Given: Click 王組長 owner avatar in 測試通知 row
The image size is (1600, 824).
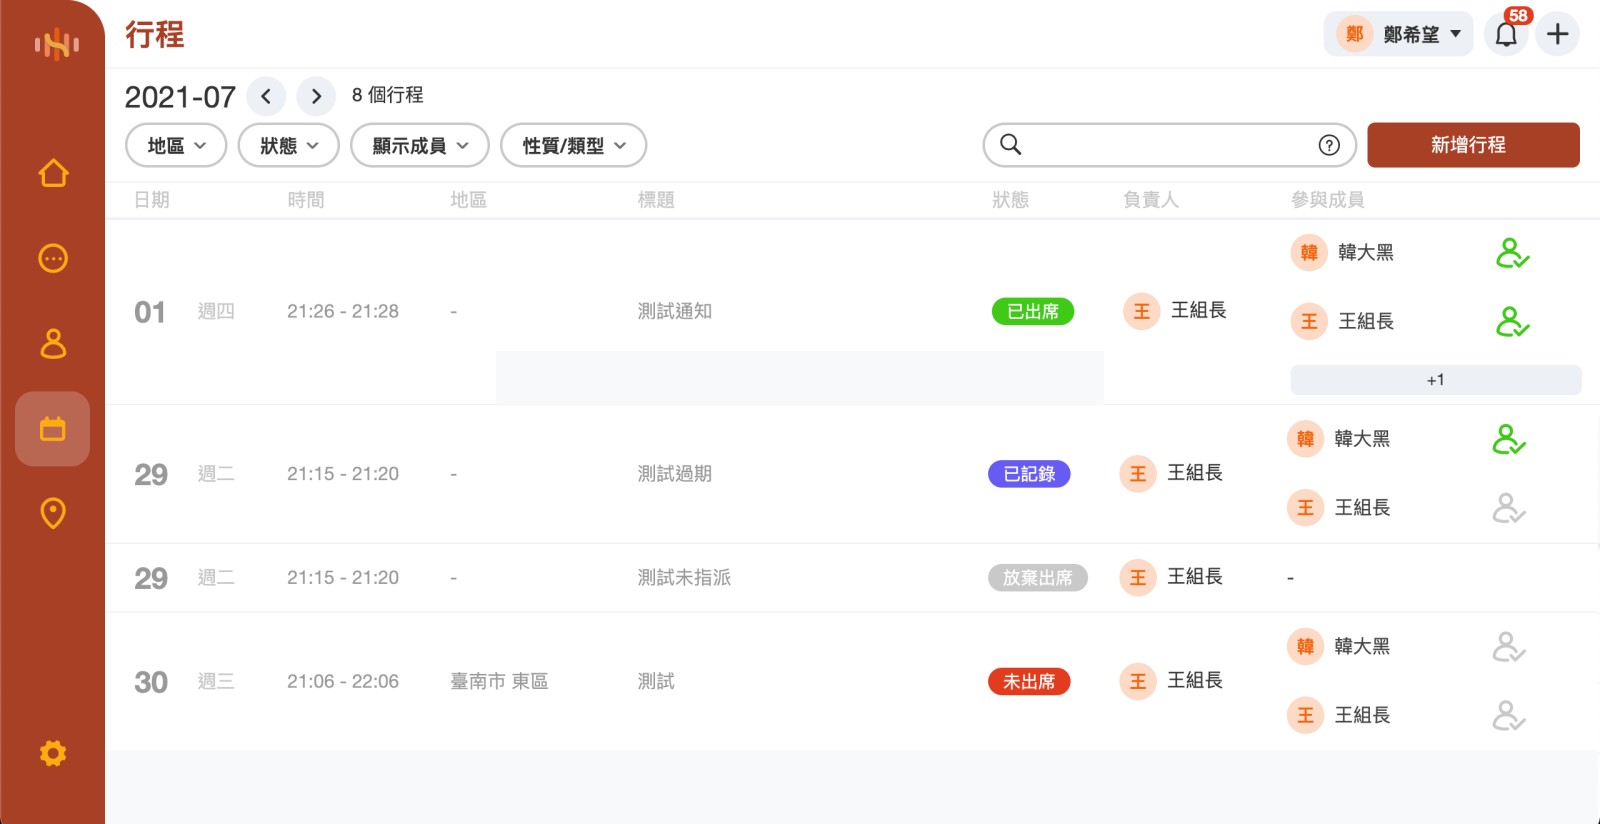Looking at the screenshot, I should click(1141, 311).
